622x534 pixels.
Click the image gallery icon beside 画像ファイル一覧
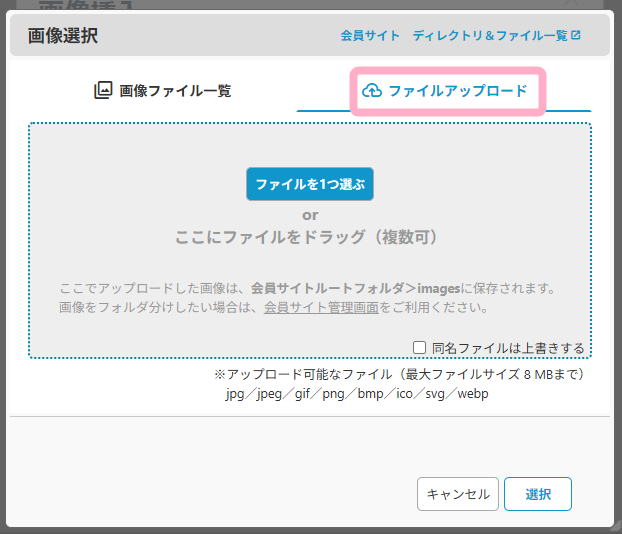[x=103, y=91]
